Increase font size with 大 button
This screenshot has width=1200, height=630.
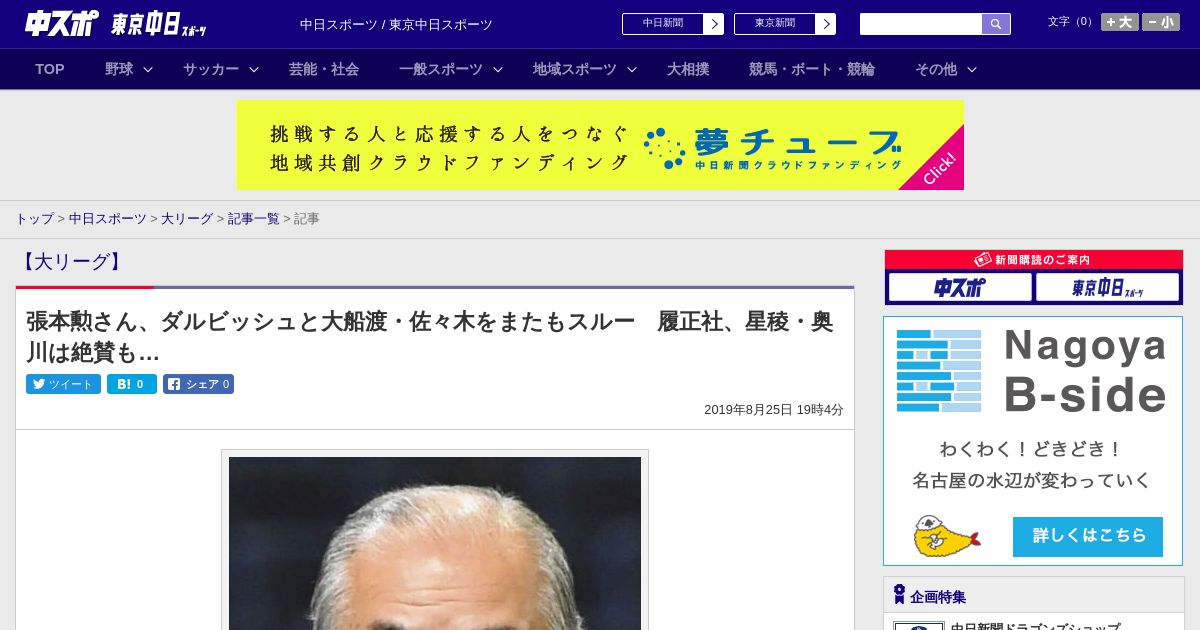point(1120,22)
